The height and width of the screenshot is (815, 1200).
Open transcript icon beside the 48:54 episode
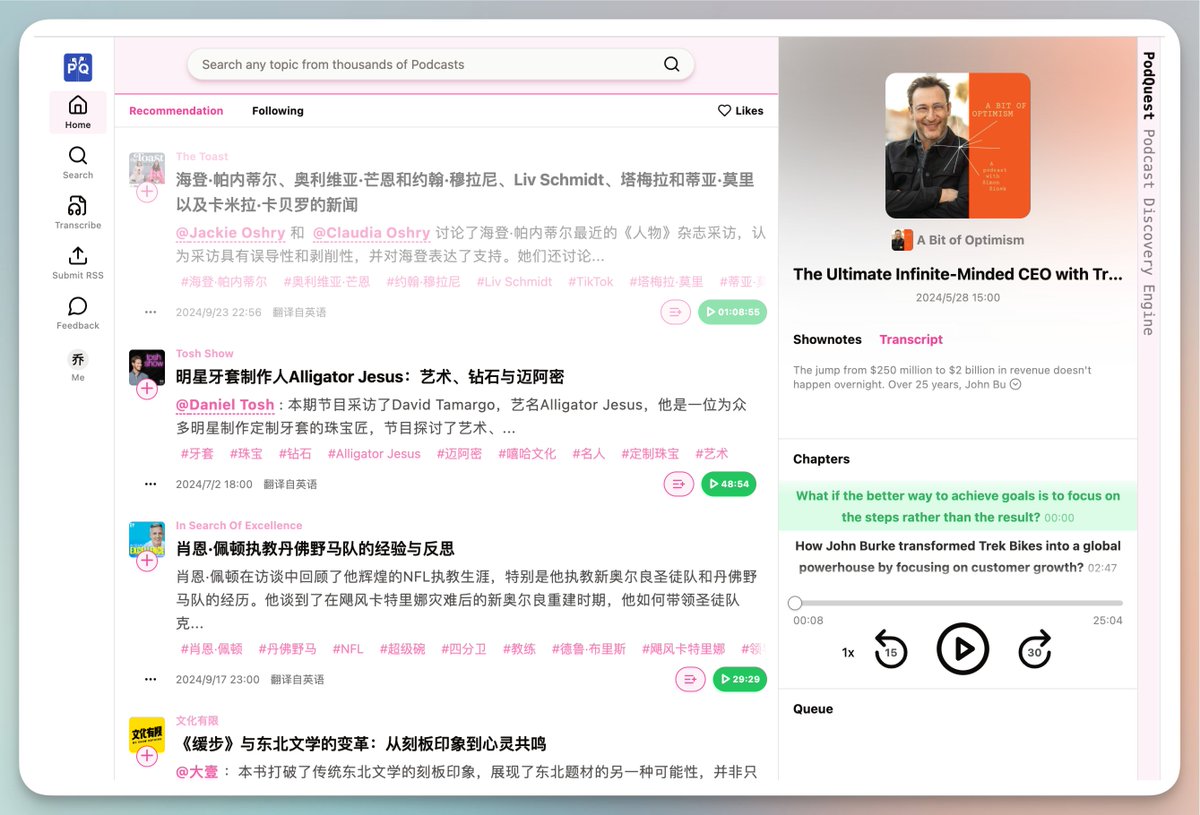point(678,483)
